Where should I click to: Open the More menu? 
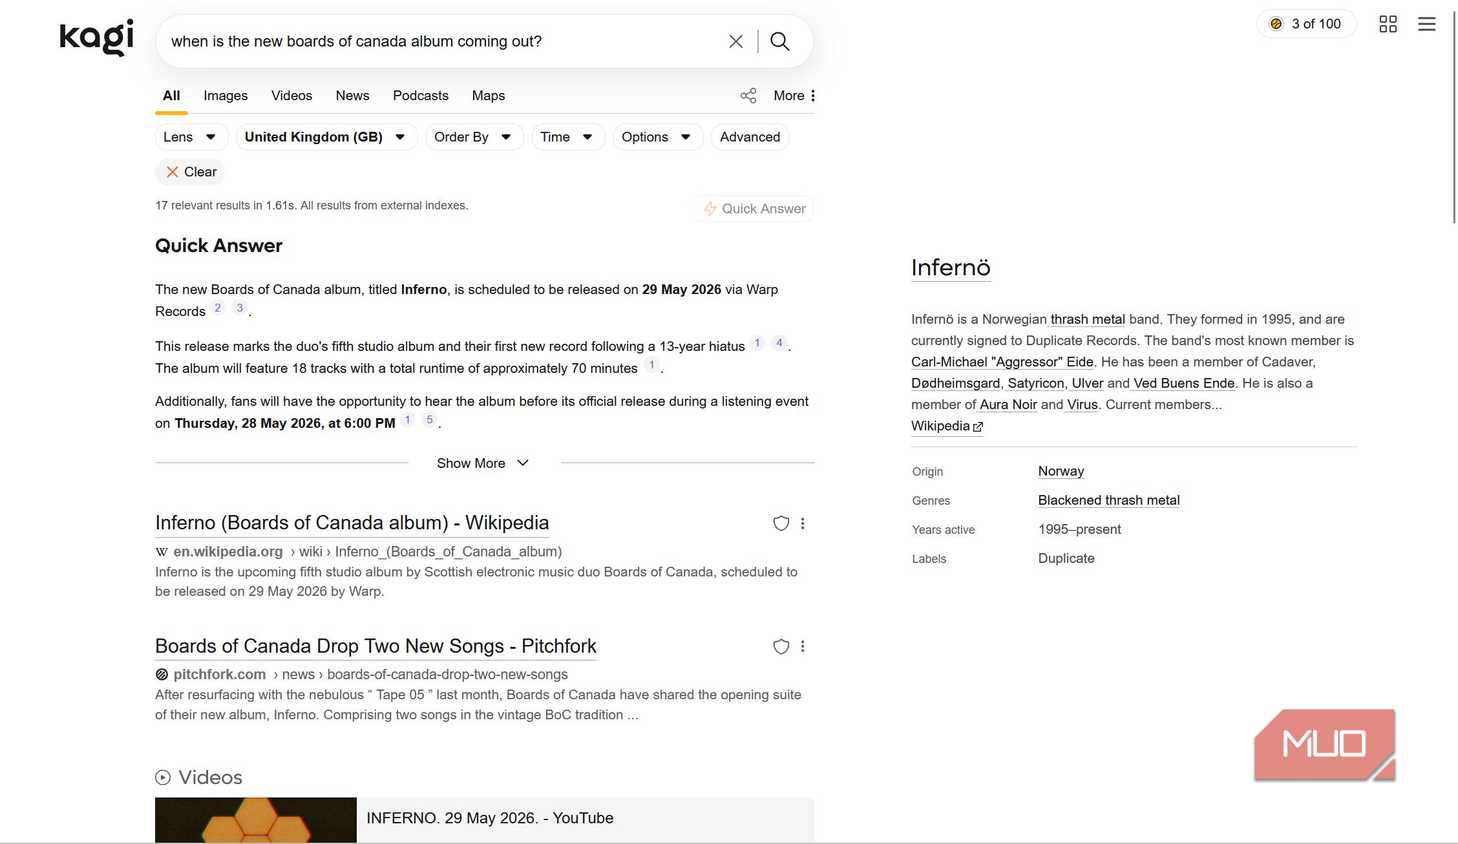point(795,96)
